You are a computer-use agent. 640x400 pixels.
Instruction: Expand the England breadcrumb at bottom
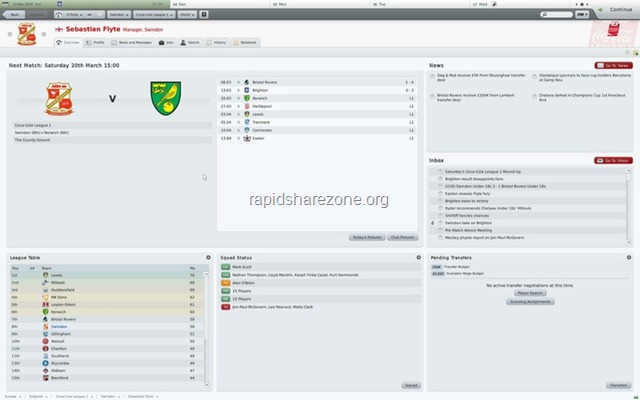pyautogui.click(x=38, y=396)
